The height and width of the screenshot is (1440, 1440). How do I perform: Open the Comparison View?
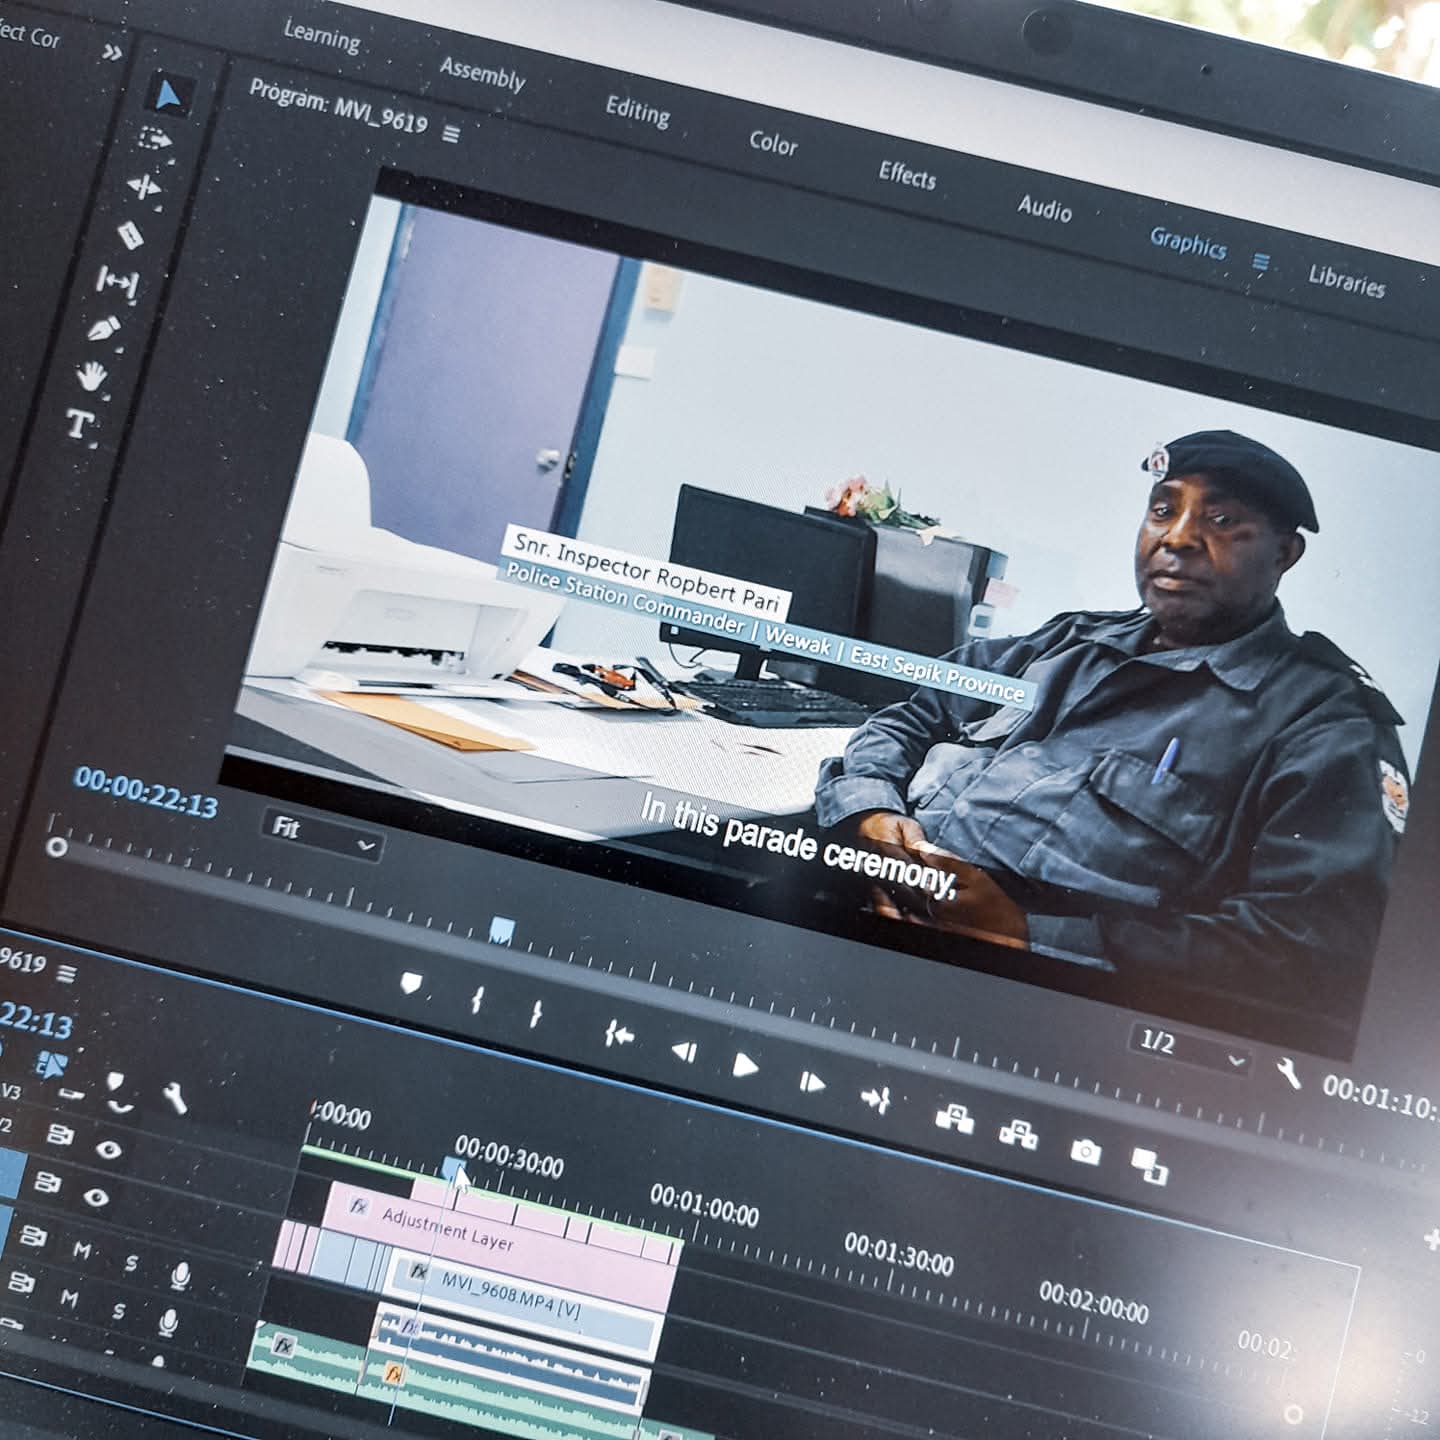[x=1149, y=1166]
